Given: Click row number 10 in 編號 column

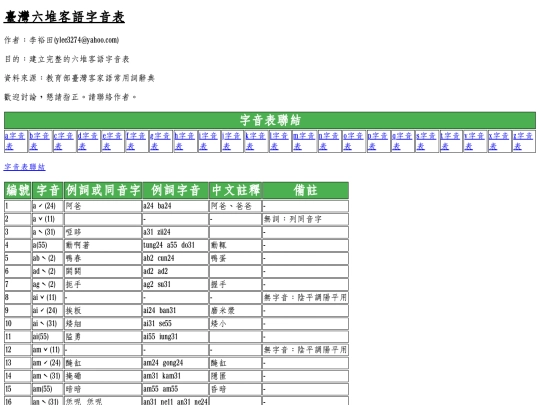Looking at the screenshot, I should (18, 324).
